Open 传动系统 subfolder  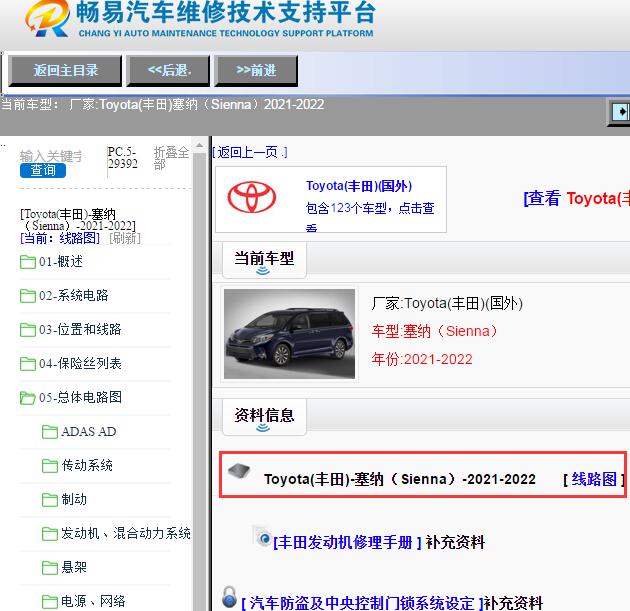[86, 466]
